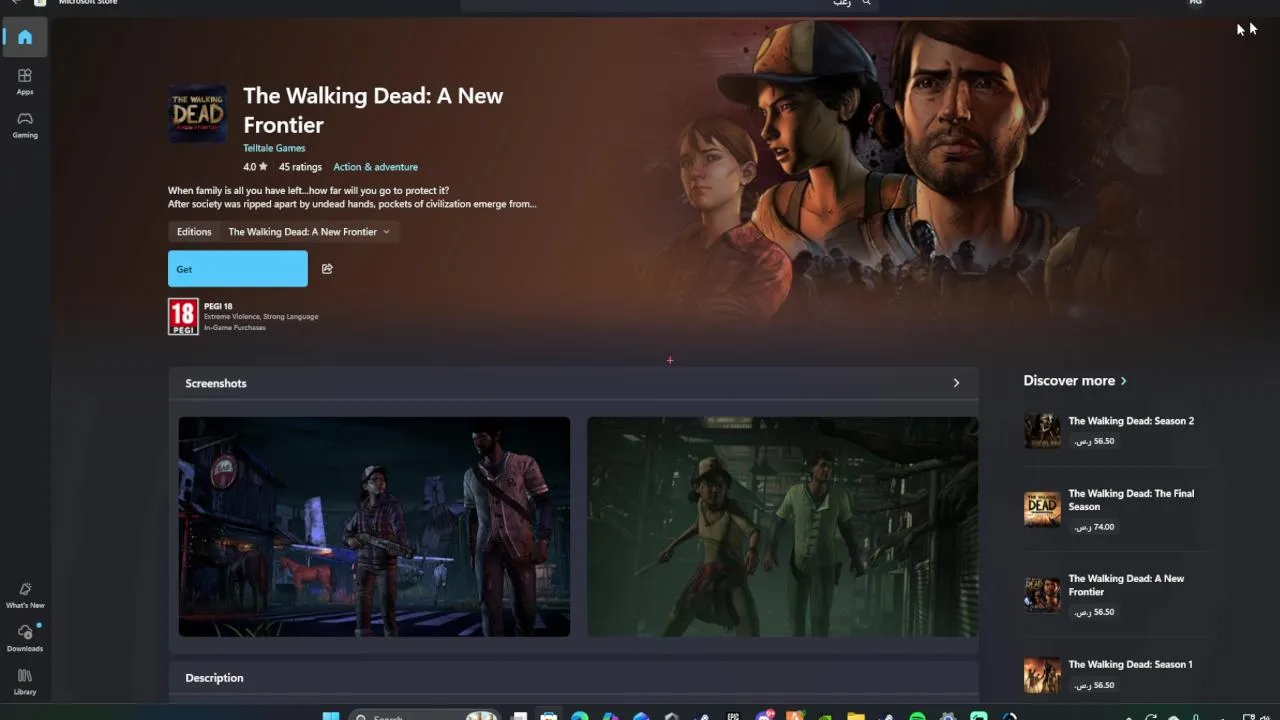
Task: Click Season 1 thumbnail image
Action: (x=1042, y=675)
